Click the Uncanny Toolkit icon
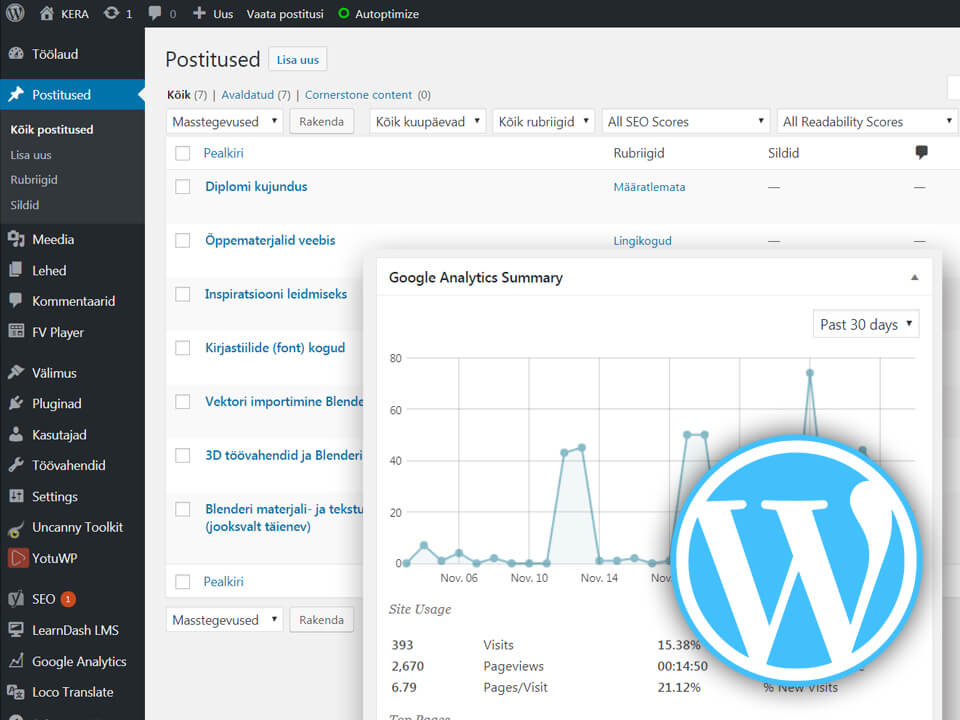This screenshot has height=720, width=960. (x=16, y=528)
